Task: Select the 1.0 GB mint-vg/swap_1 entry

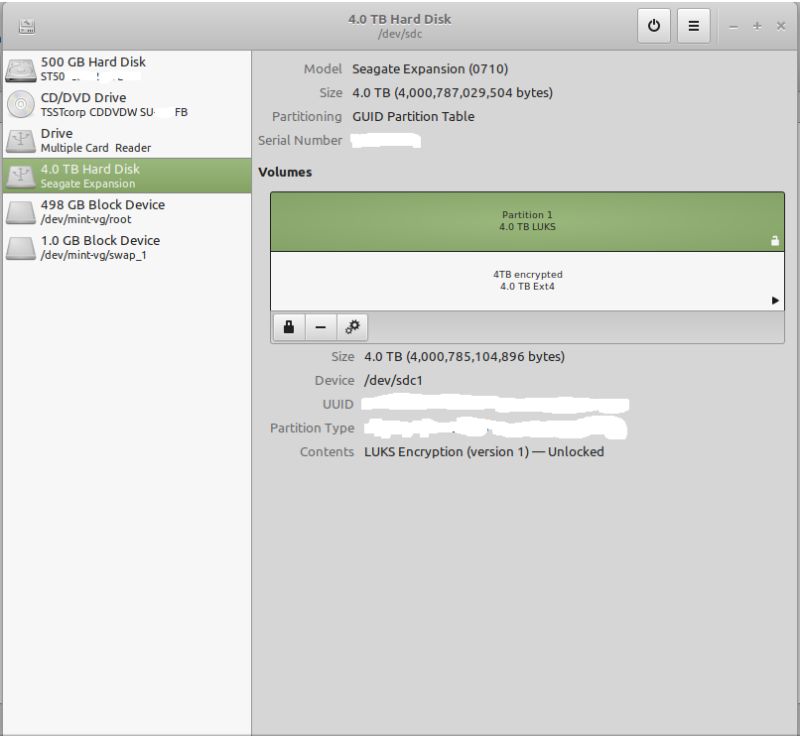Action: [120, 247]
